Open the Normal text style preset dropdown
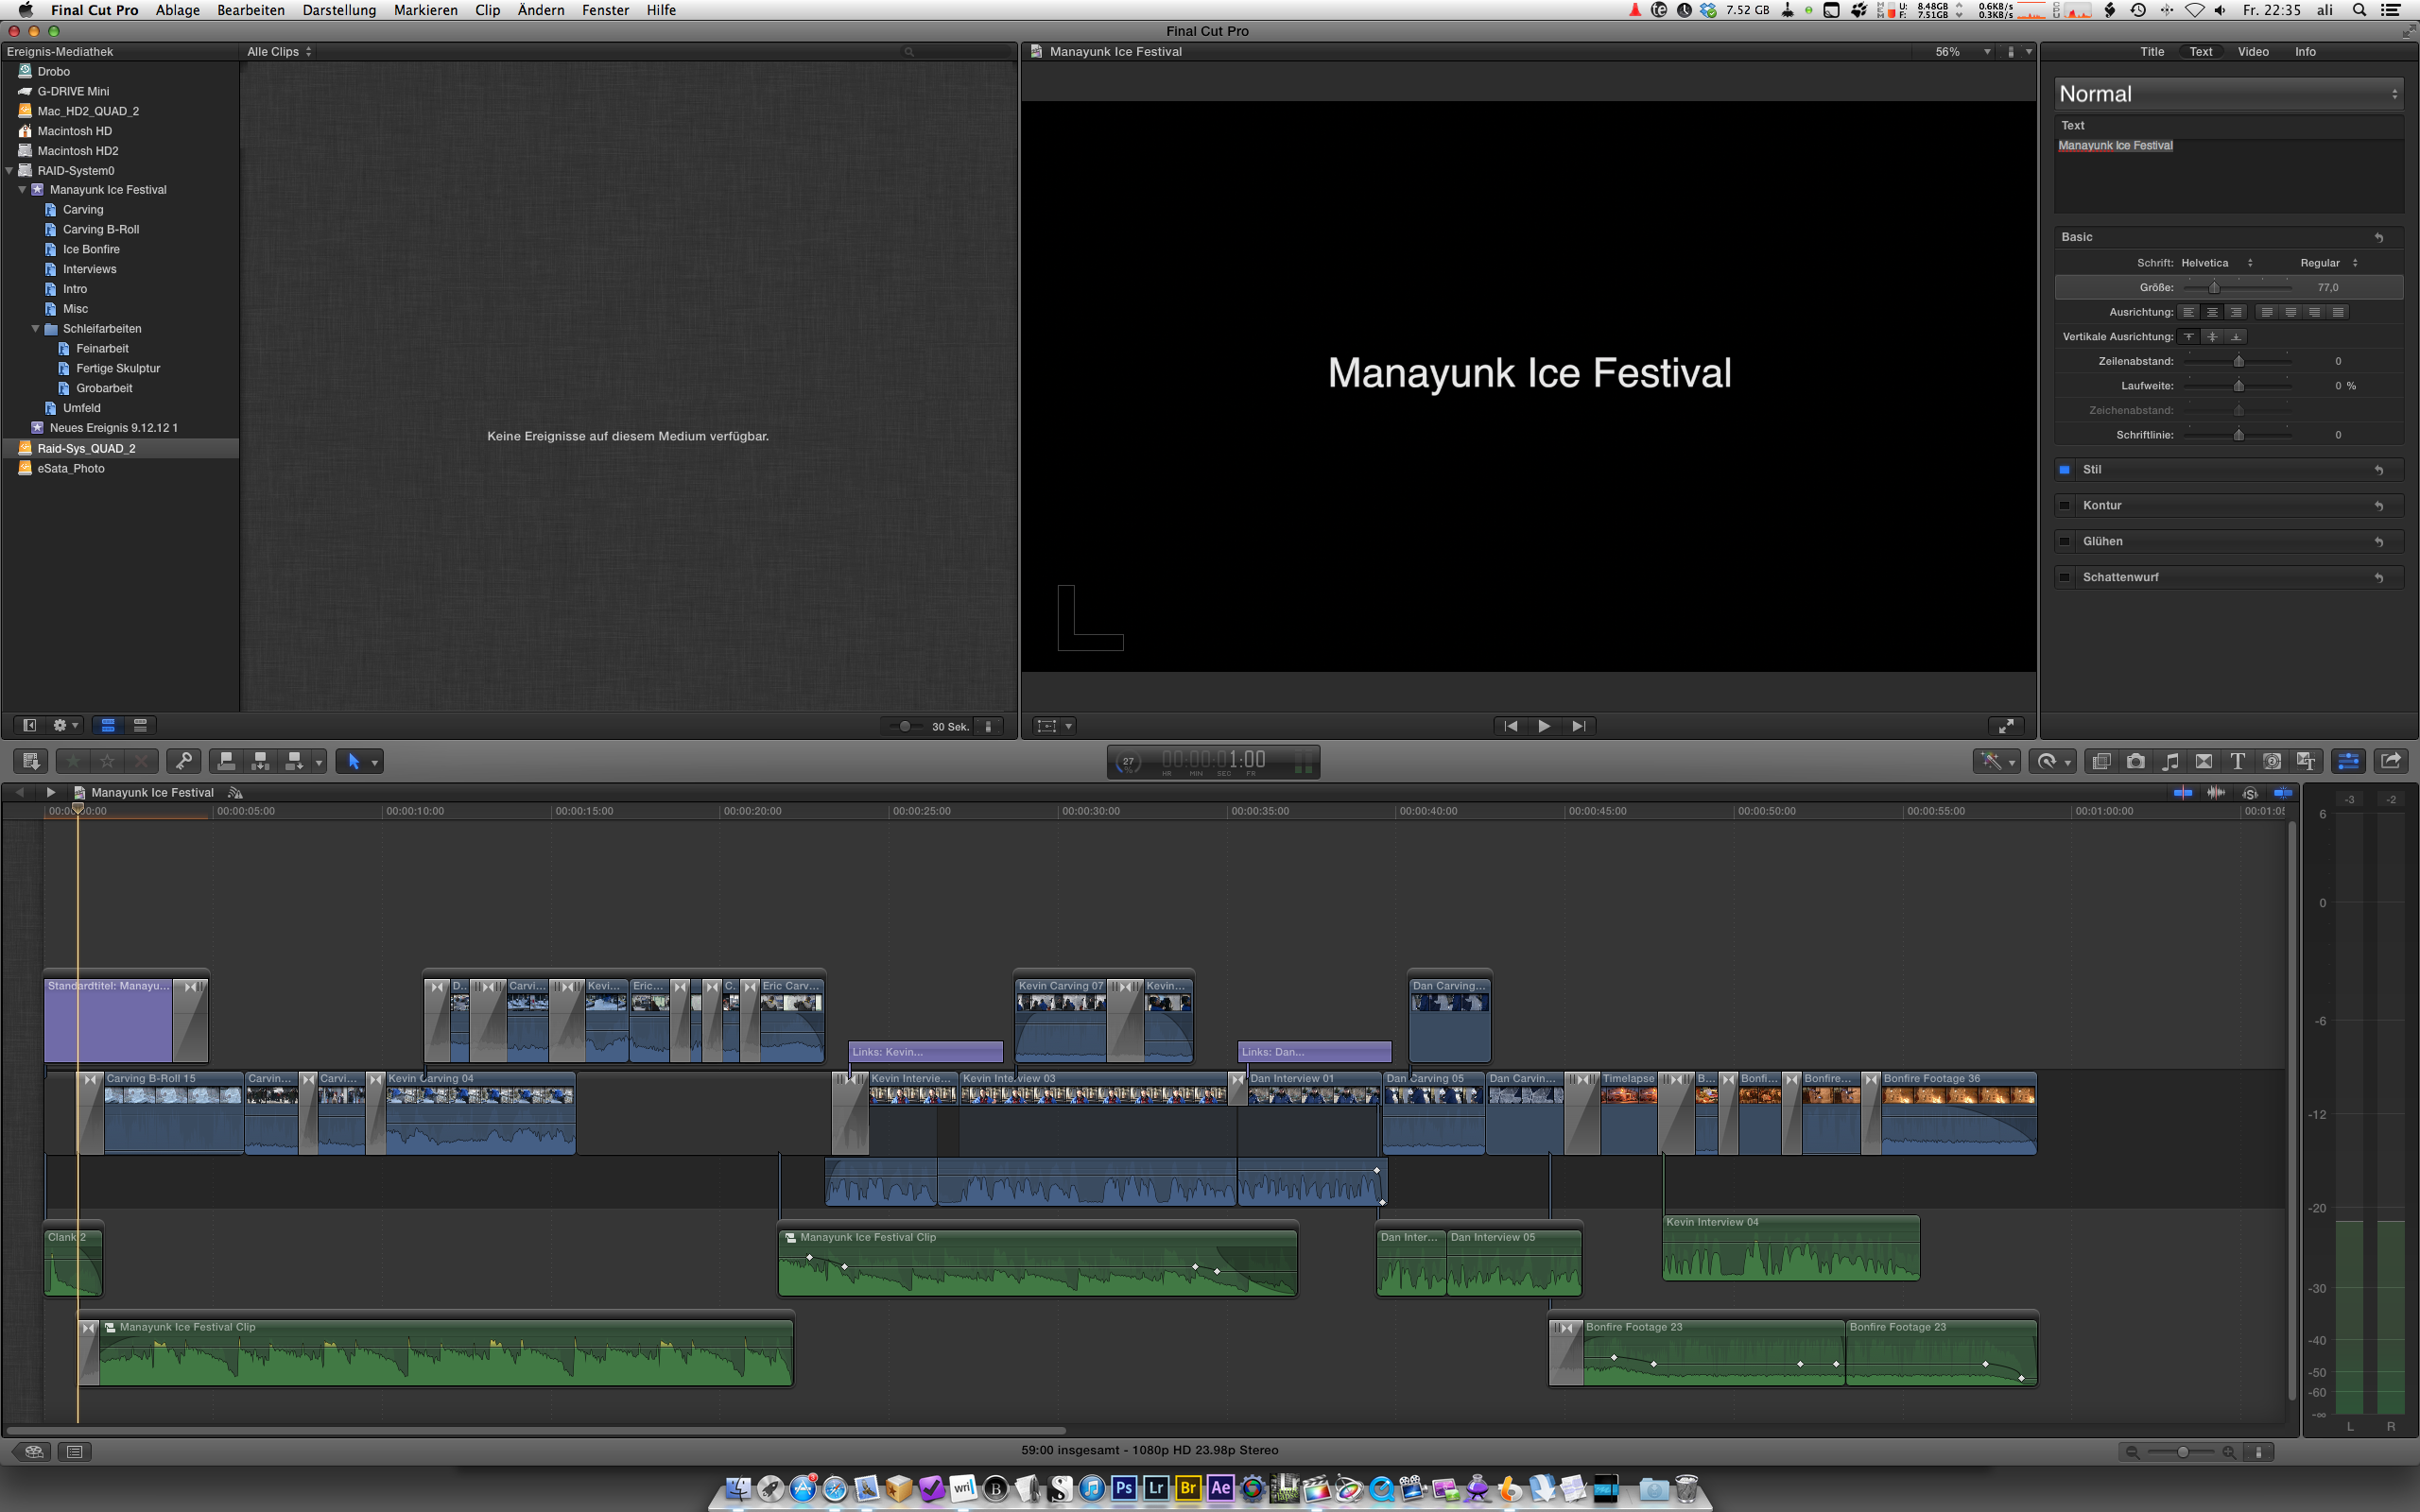This screenshot has height=1512, width=2420. pos(2228,94)
